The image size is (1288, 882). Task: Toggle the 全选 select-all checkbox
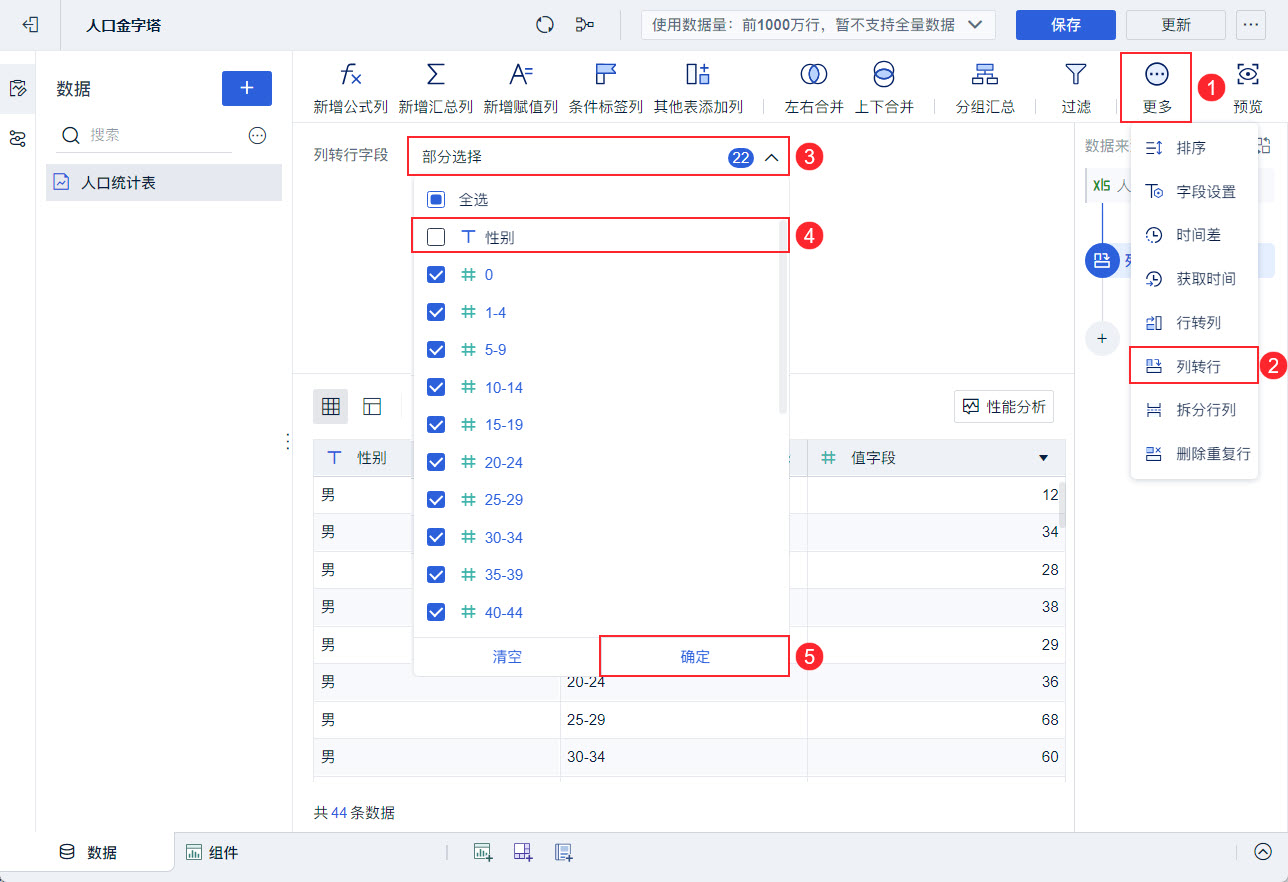click(x=436, y=200)
